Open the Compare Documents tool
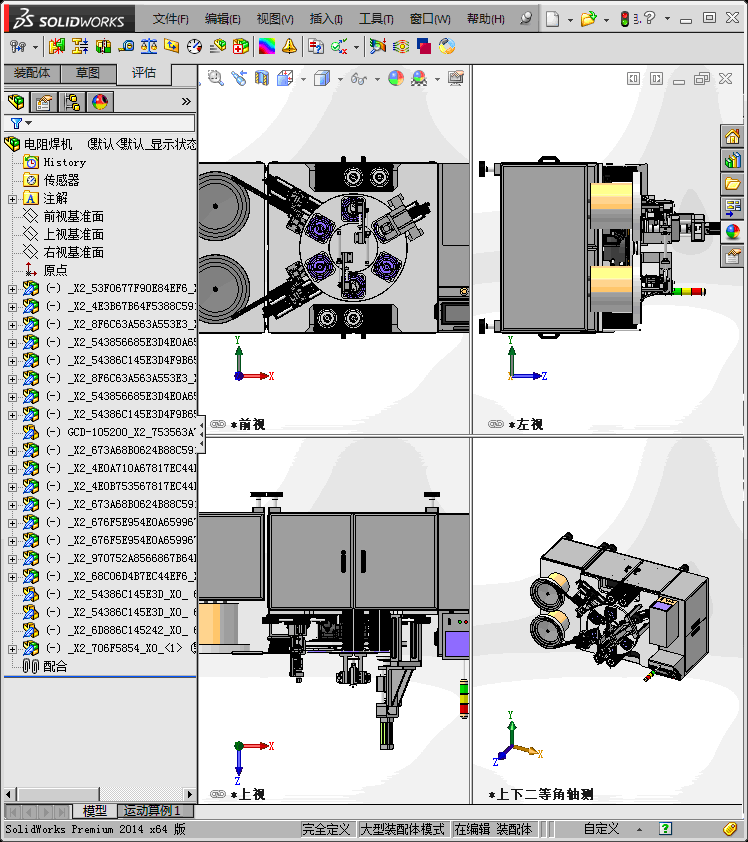This screenshot has width=748, height=842. 316,47
